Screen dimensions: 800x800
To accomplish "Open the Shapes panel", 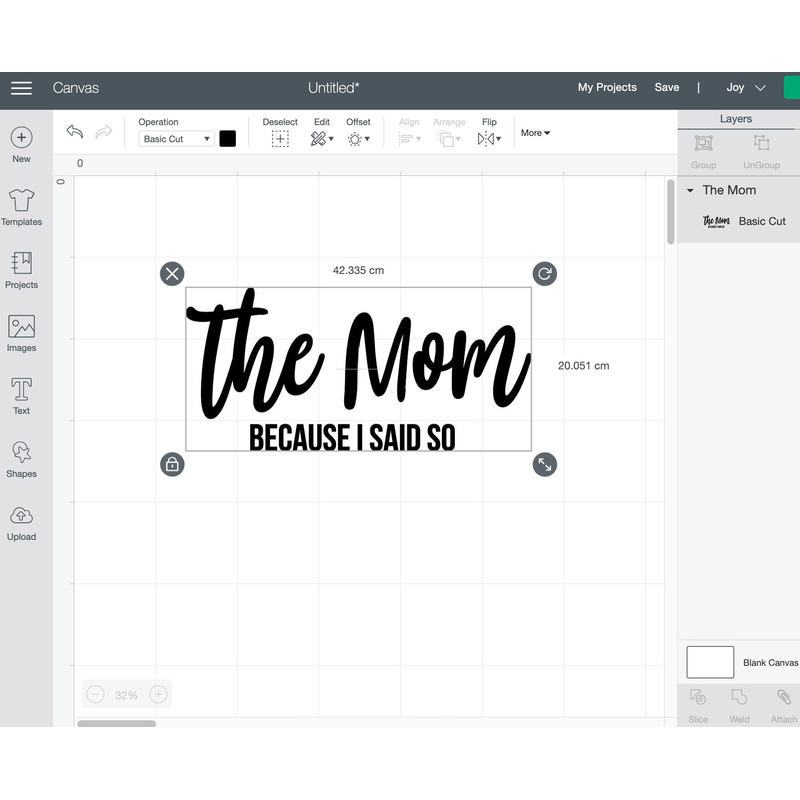I will [21, 453].
